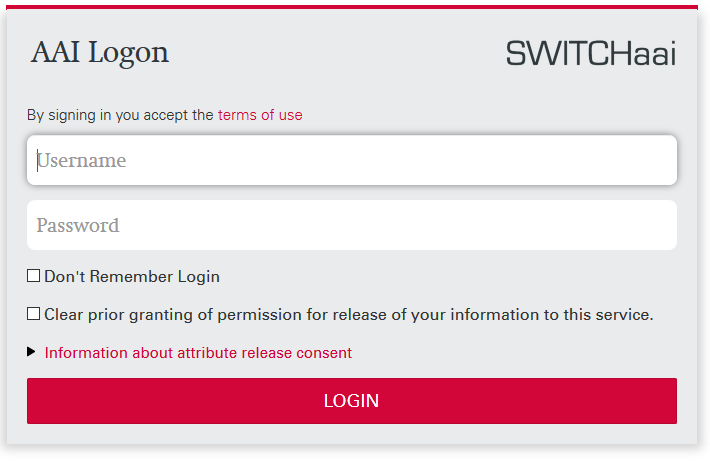This screenshot has width=710, height=461.
Task: Focus the Password input box
Action: [x=351, y=225]
